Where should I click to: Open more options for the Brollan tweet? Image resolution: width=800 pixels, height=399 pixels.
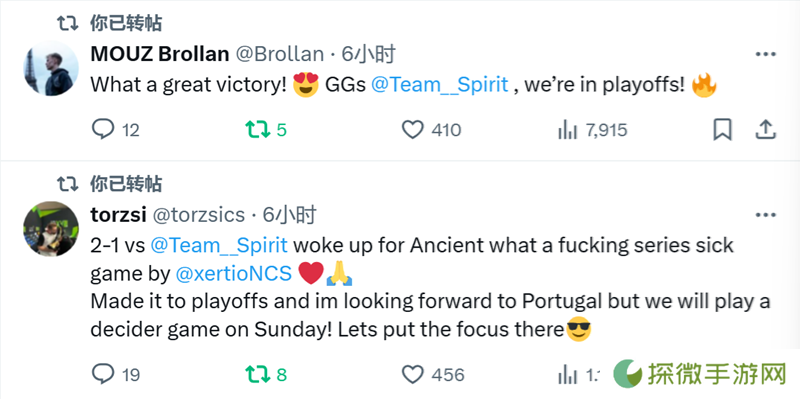[765, 54]
